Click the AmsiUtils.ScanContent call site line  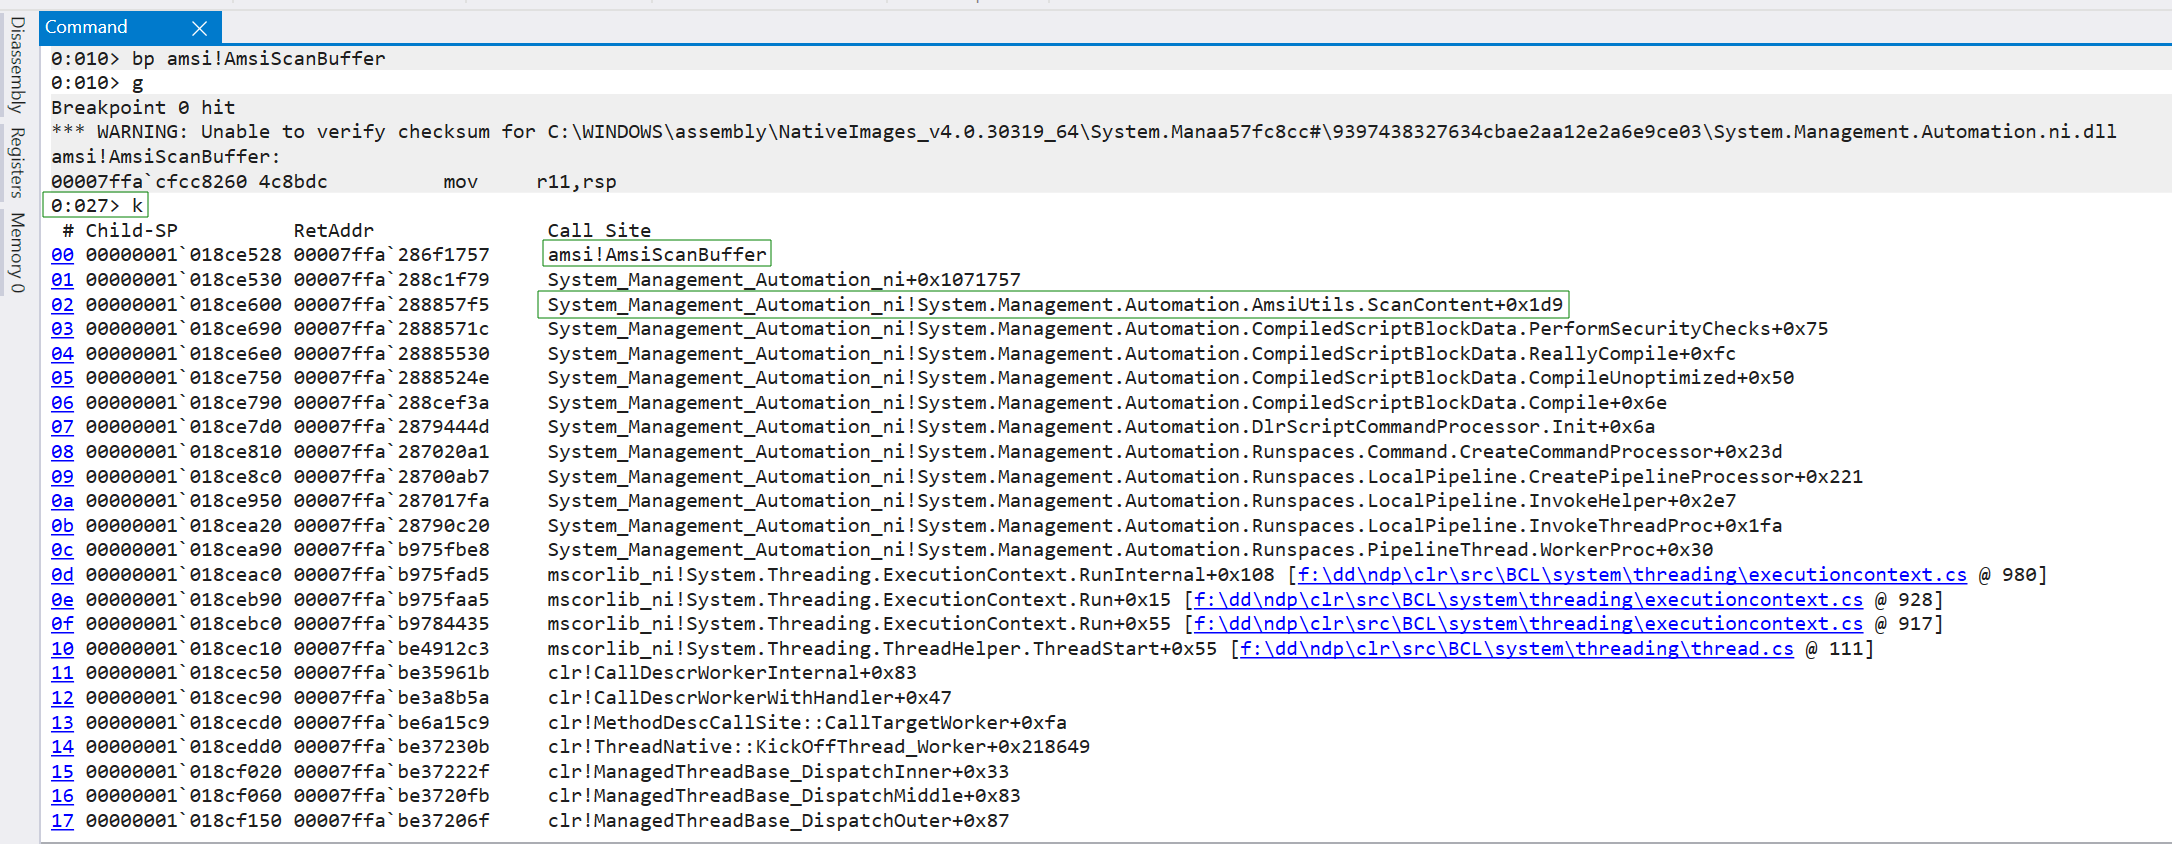1054,305
